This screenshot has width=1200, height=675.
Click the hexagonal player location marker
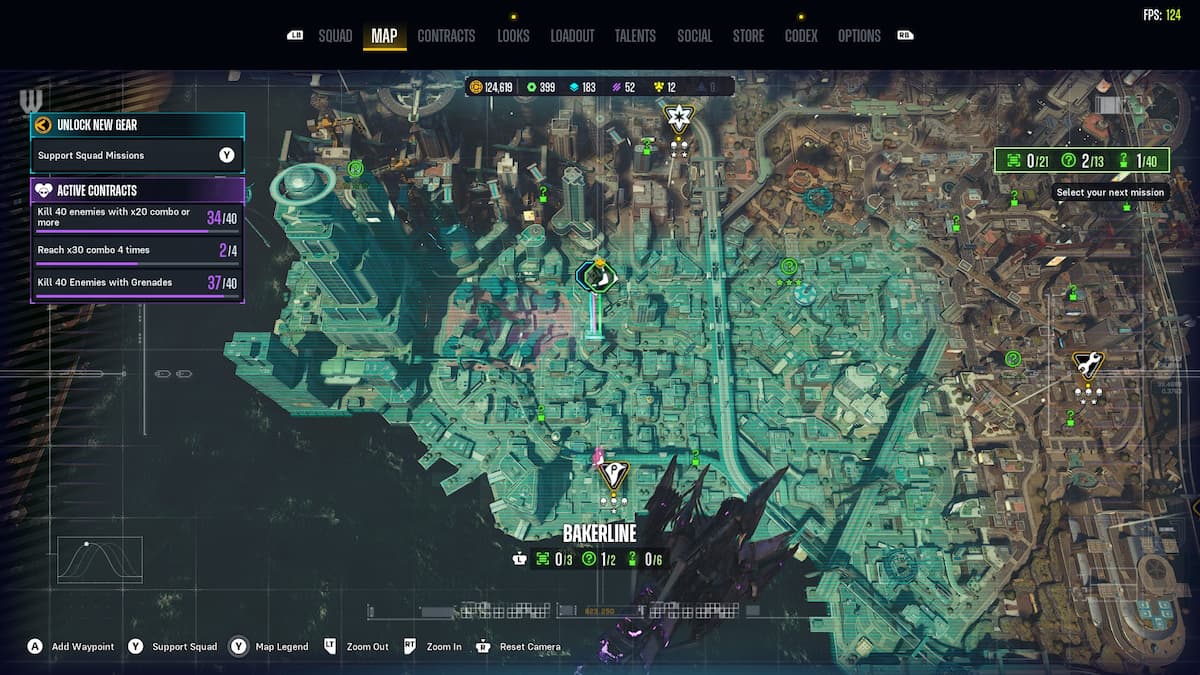point(595,277)
